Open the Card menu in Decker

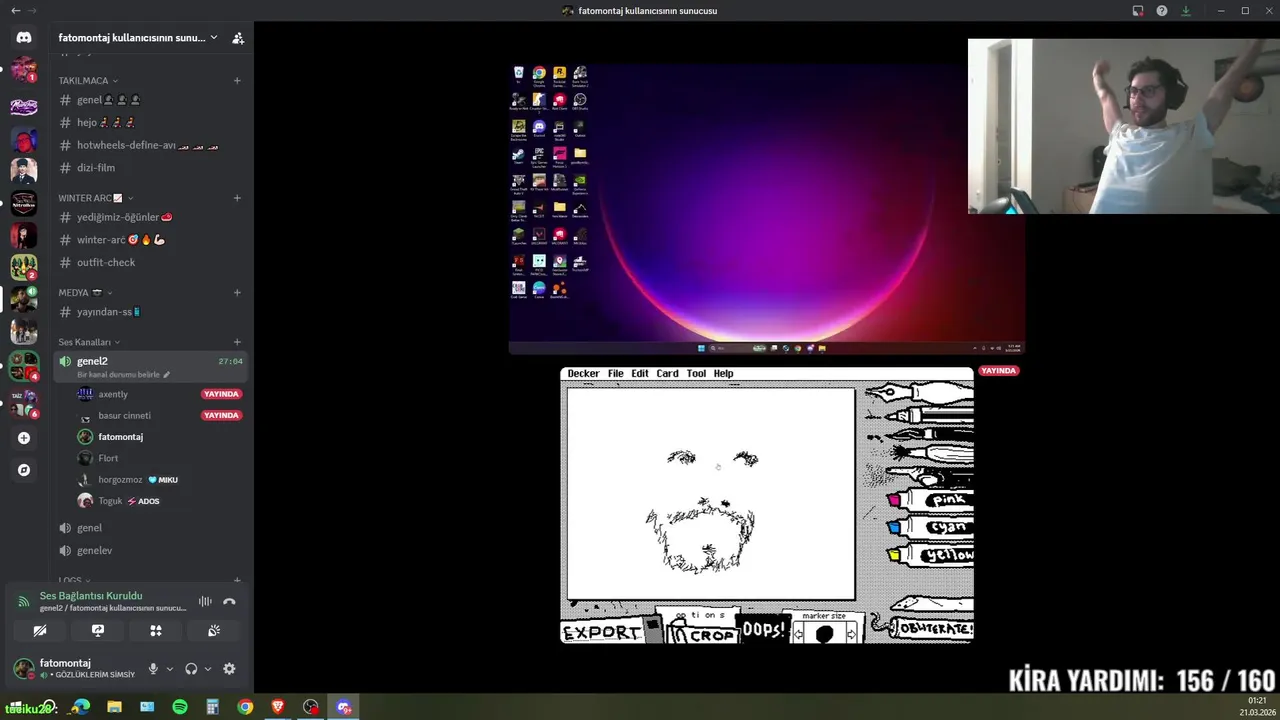pos(667,374)
